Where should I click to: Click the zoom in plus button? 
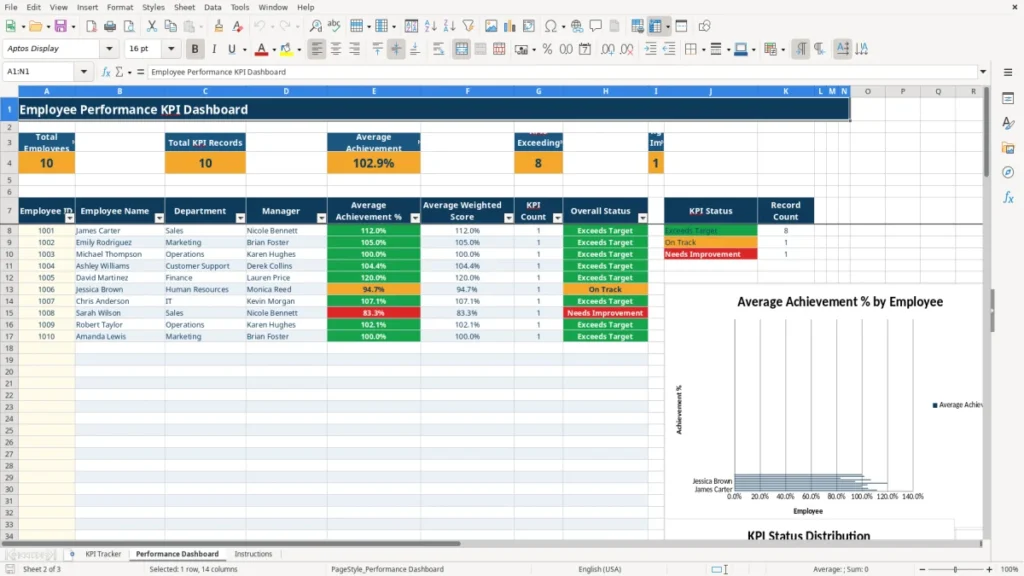989,569
